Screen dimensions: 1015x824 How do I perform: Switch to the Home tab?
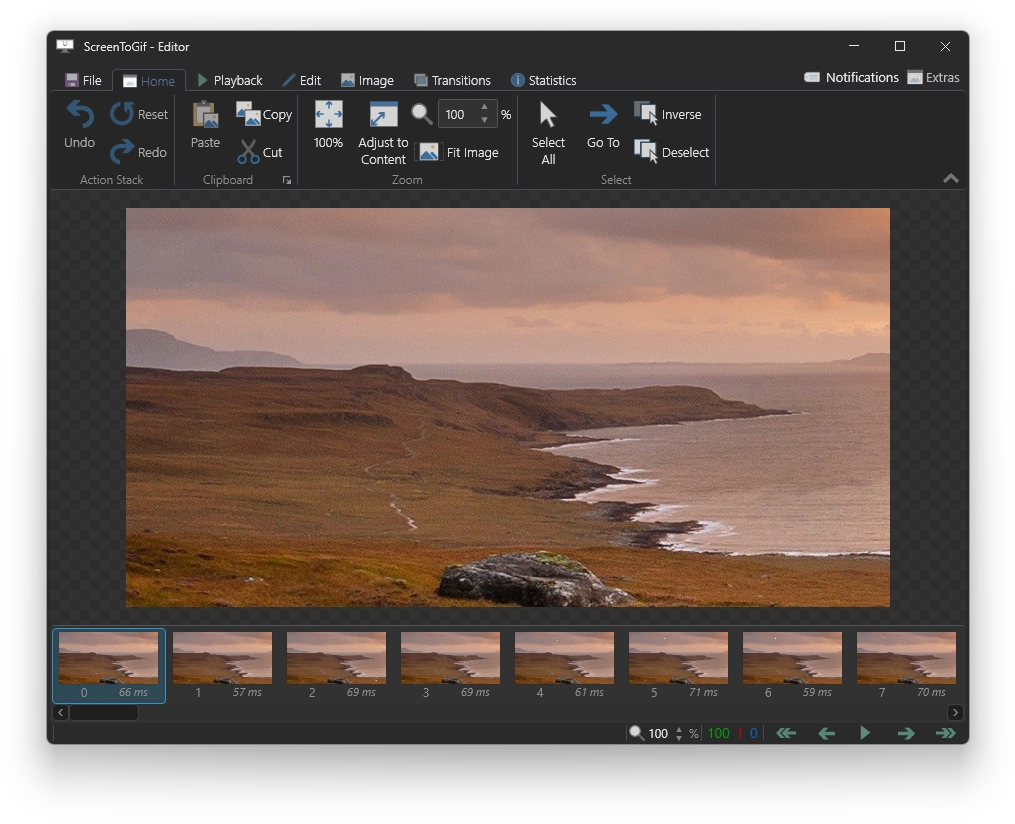[x=149, y=81]
